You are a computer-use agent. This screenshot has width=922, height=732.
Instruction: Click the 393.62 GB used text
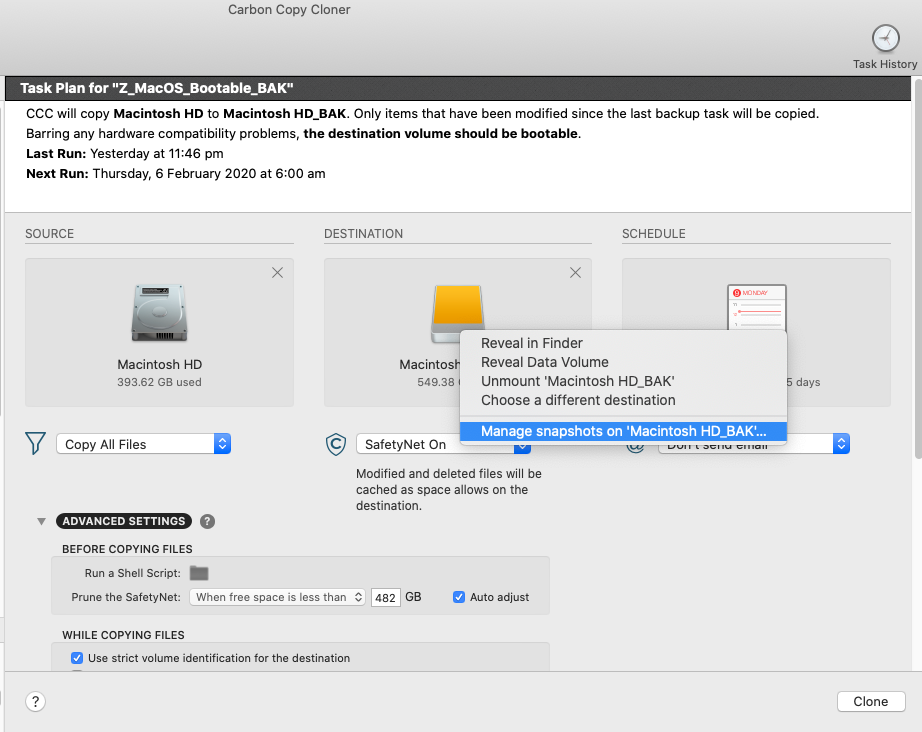pyautogui.click(x=159, y=382)
